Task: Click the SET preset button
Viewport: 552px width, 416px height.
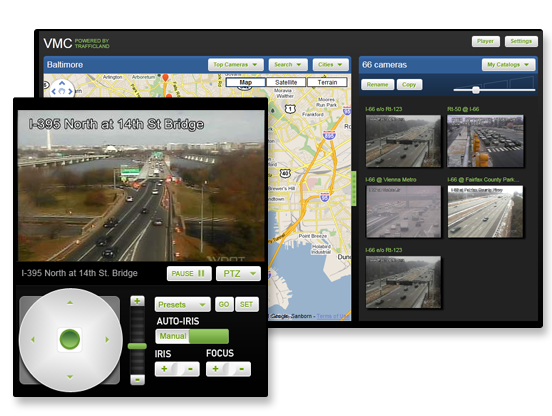Action: (246, 304)
